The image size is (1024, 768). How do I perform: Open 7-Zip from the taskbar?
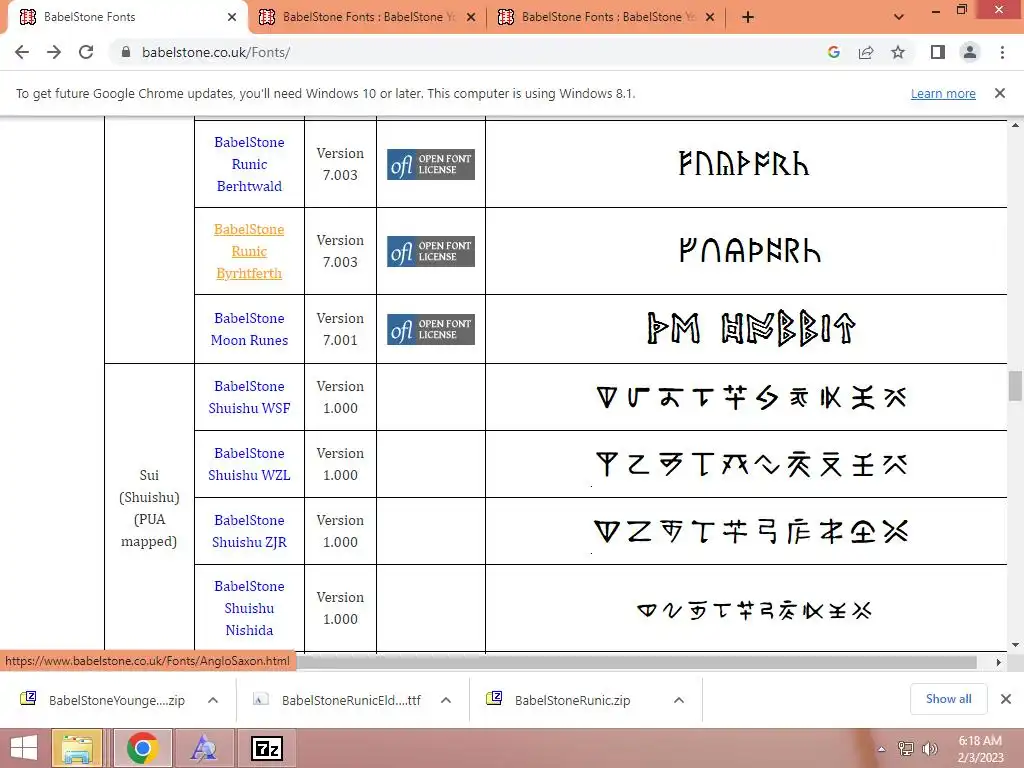[x=267, y=748]
